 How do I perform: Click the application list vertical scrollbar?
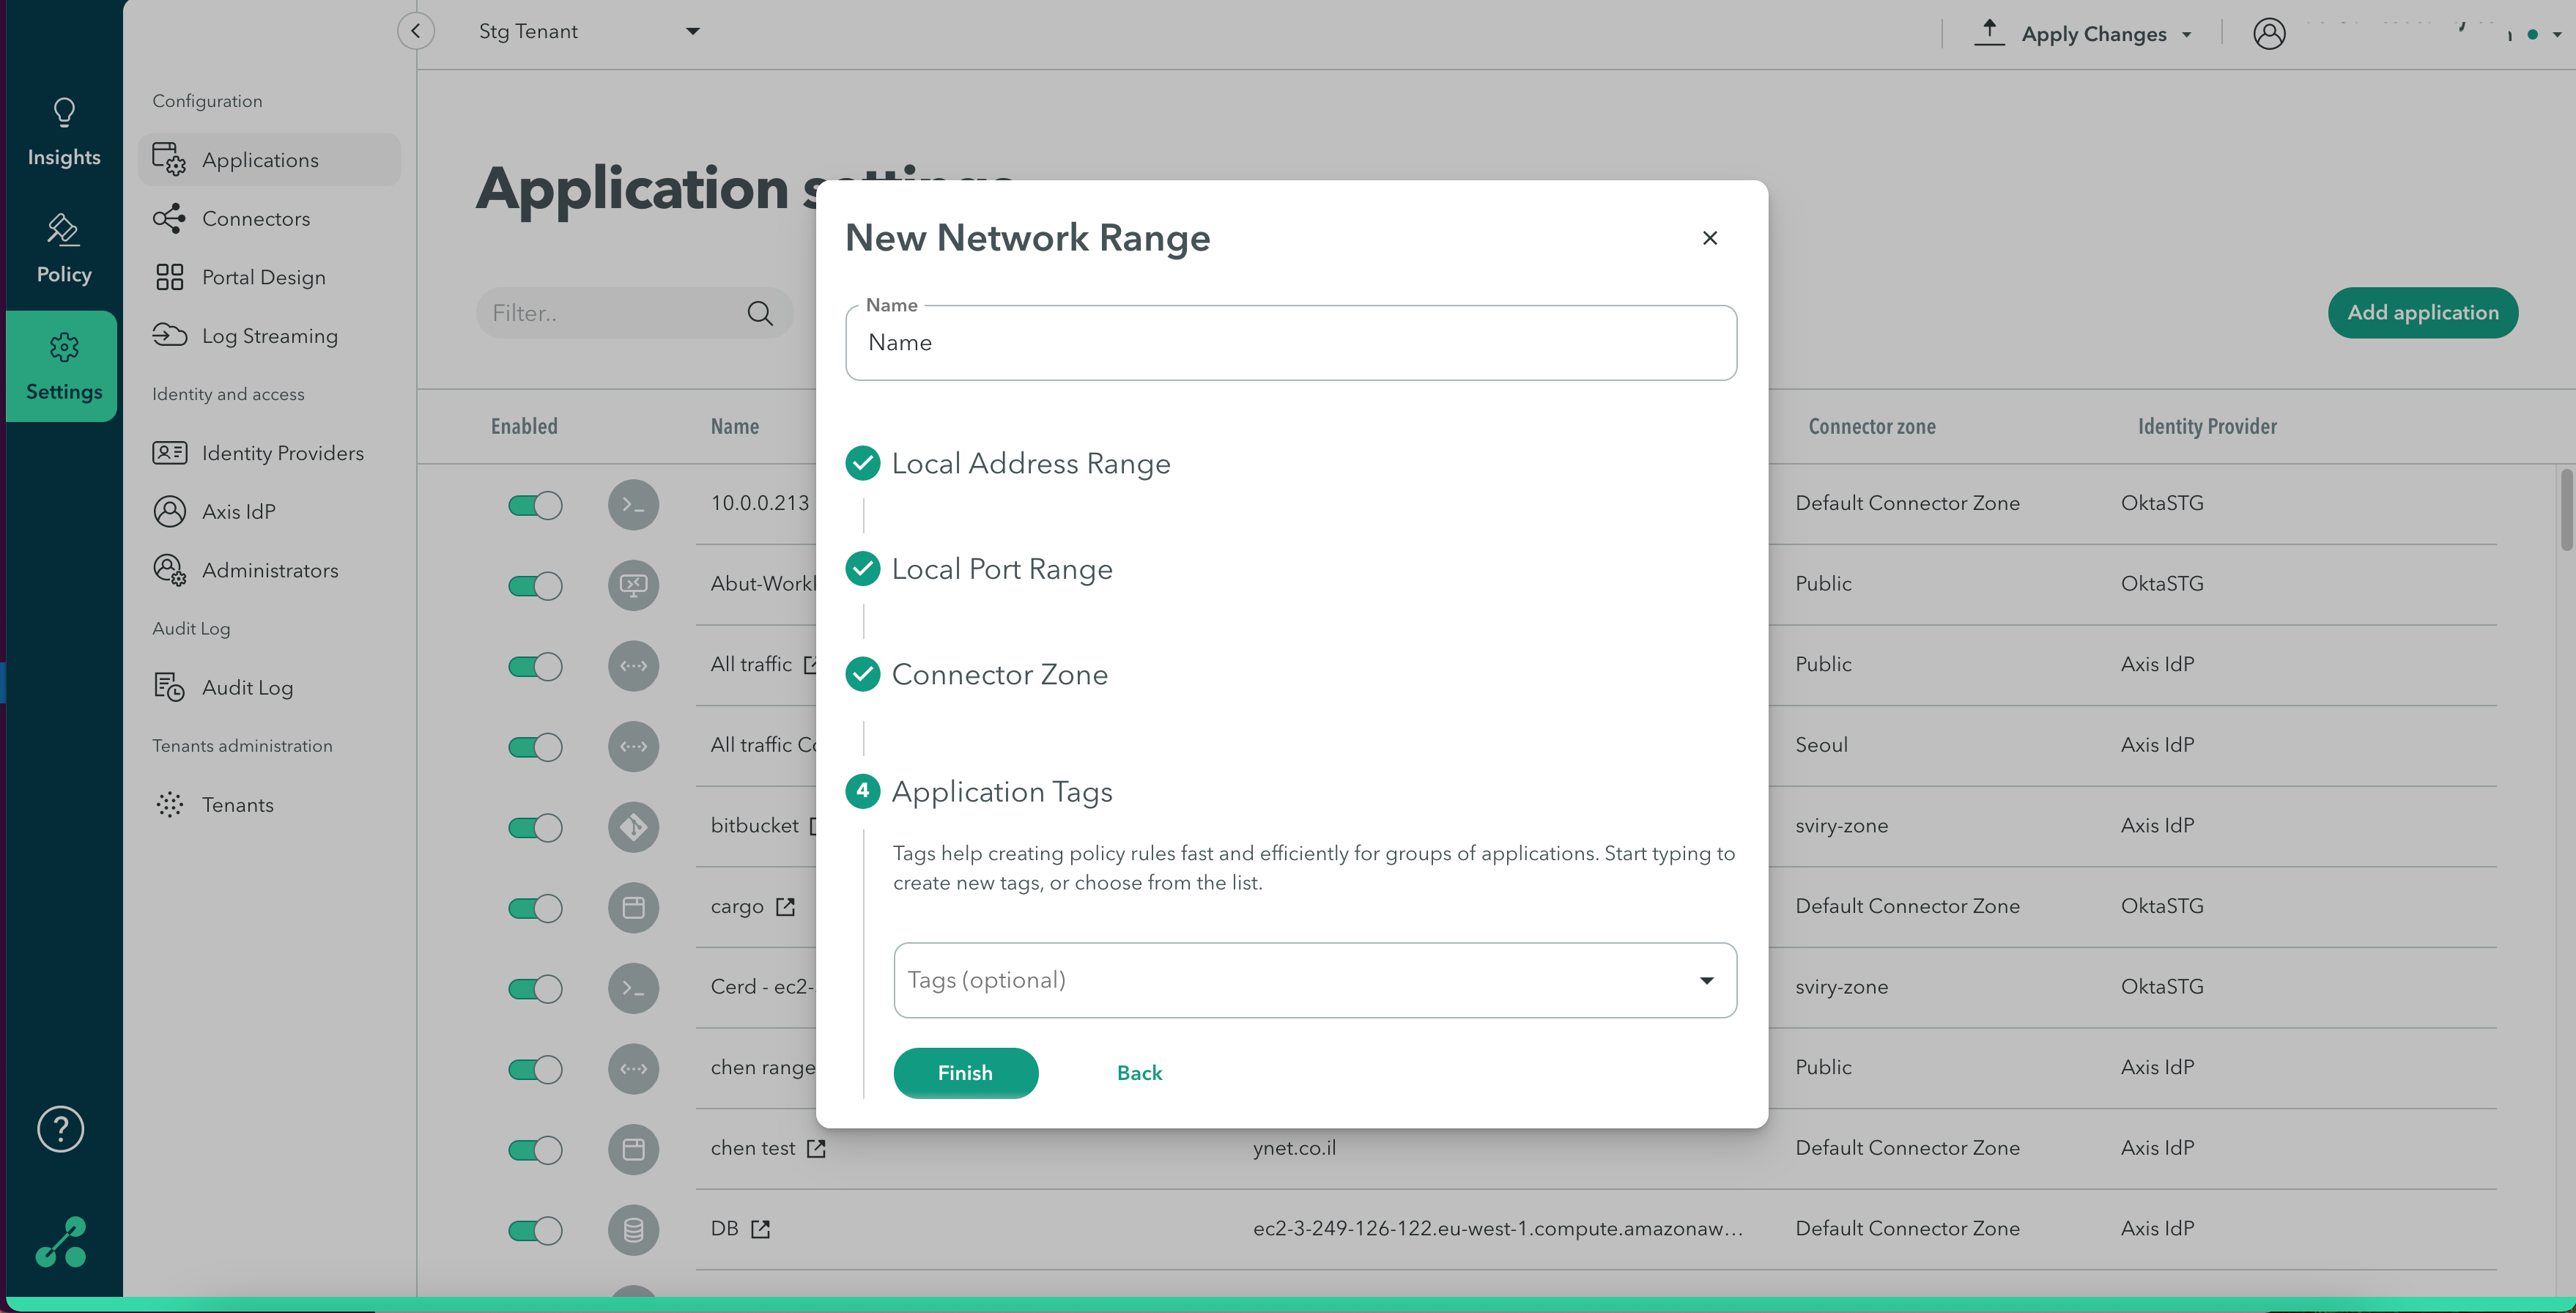pos(2566,510)
